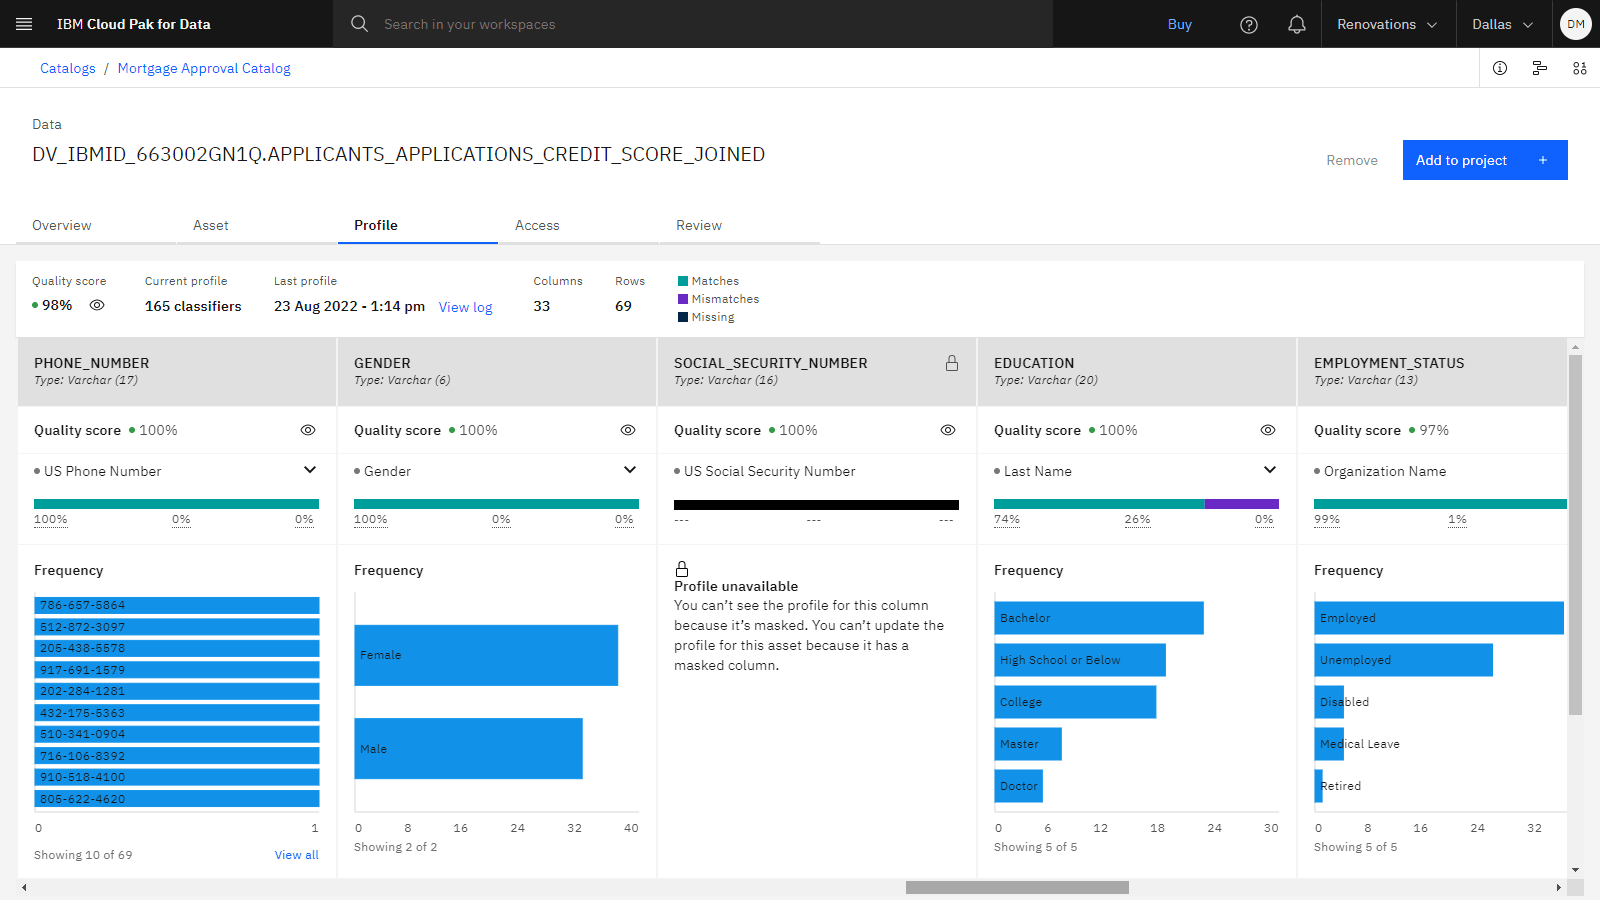Click the Buy link
Image resolution: width=1600 pixels, height=900 pixels.
tap(1180, 24)
